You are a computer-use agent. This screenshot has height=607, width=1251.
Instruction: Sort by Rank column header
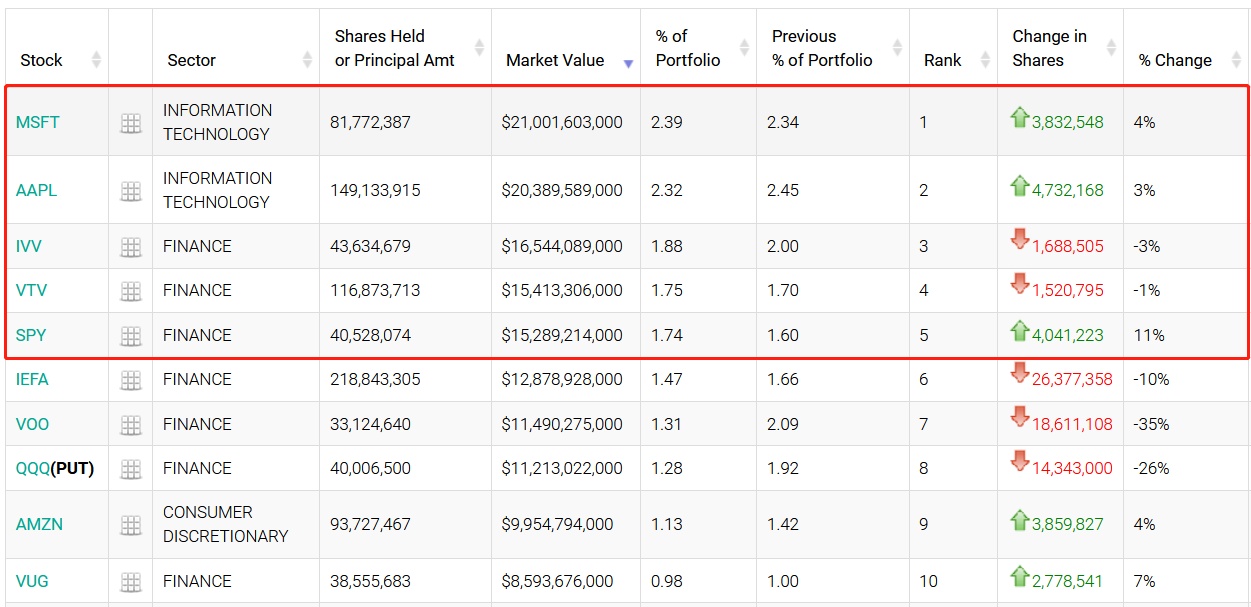(x=942, y=60)
